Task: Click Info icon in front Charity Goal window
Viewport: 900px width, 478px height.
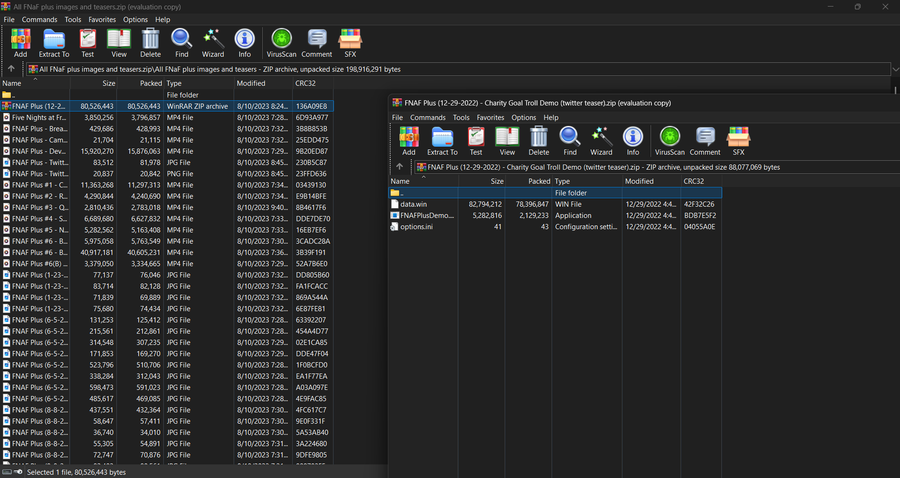Action: pos(633,141)
